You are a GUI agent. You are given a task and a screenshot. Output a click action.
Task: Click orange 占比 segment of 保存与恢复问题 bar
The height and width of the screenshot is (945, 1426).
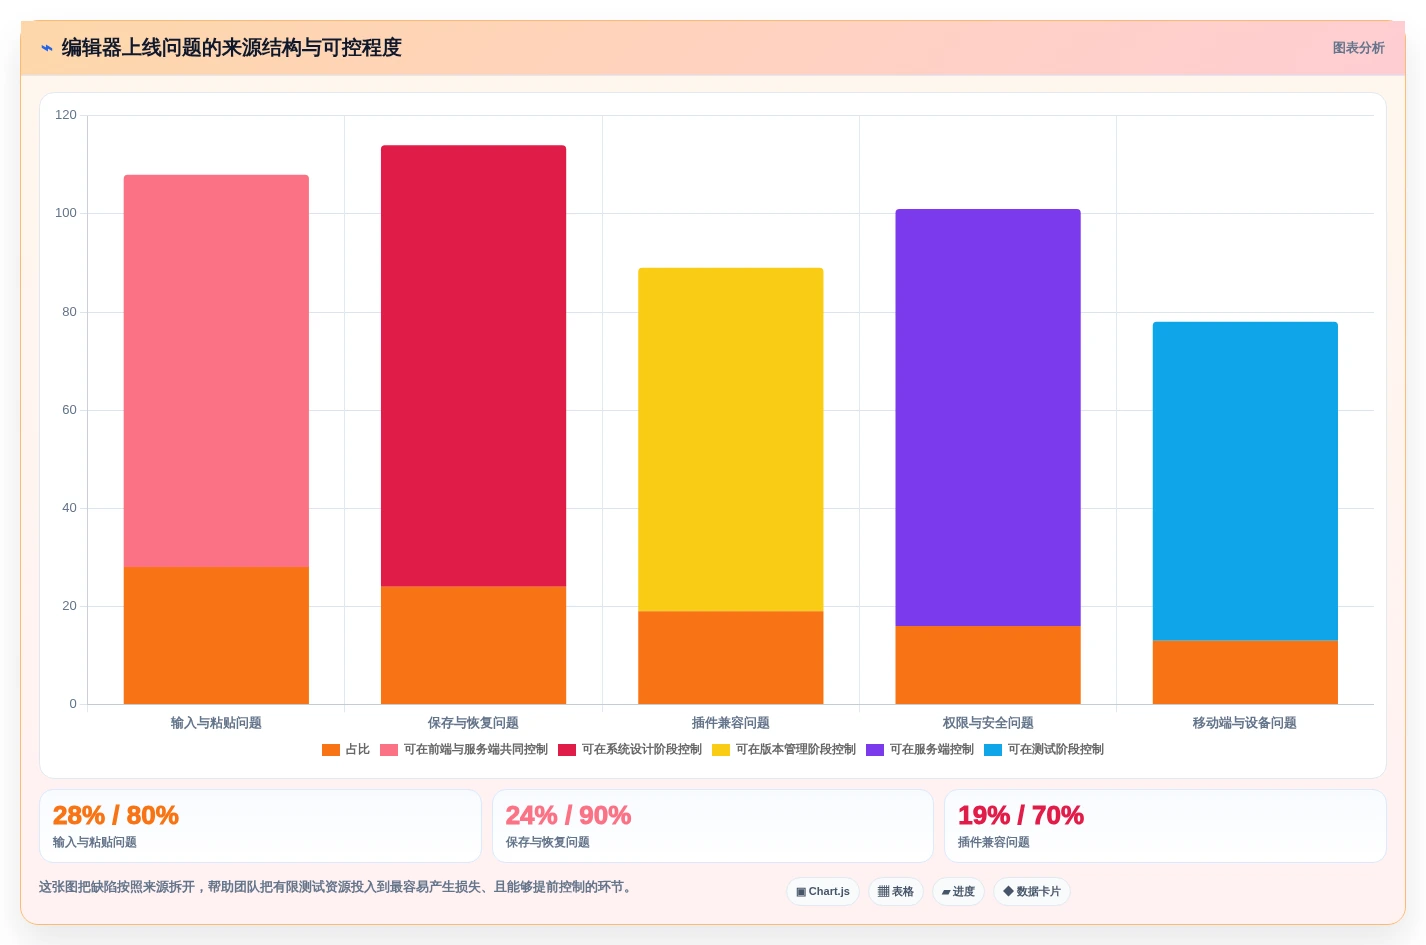pos(473,645)
